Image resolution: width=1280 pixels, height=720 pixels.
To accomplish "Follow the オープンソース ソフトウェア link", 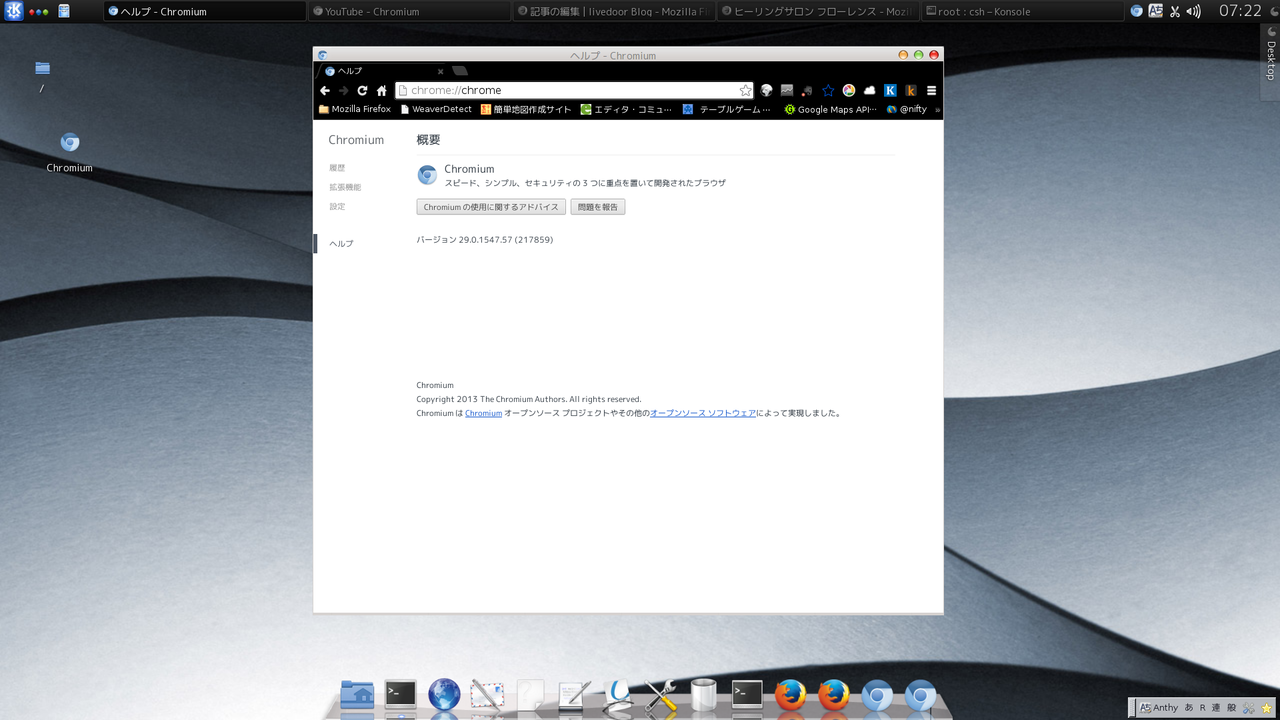I will (x=703, y=413).
